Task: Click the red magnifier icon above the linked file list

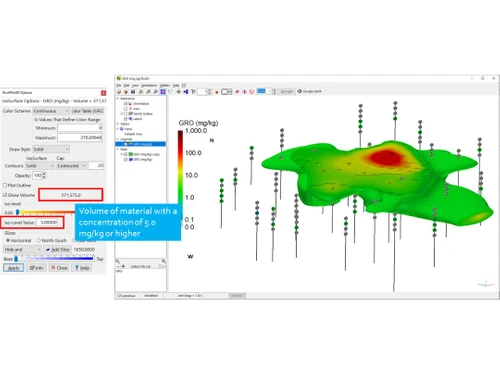Action: [x=163, y=261]
